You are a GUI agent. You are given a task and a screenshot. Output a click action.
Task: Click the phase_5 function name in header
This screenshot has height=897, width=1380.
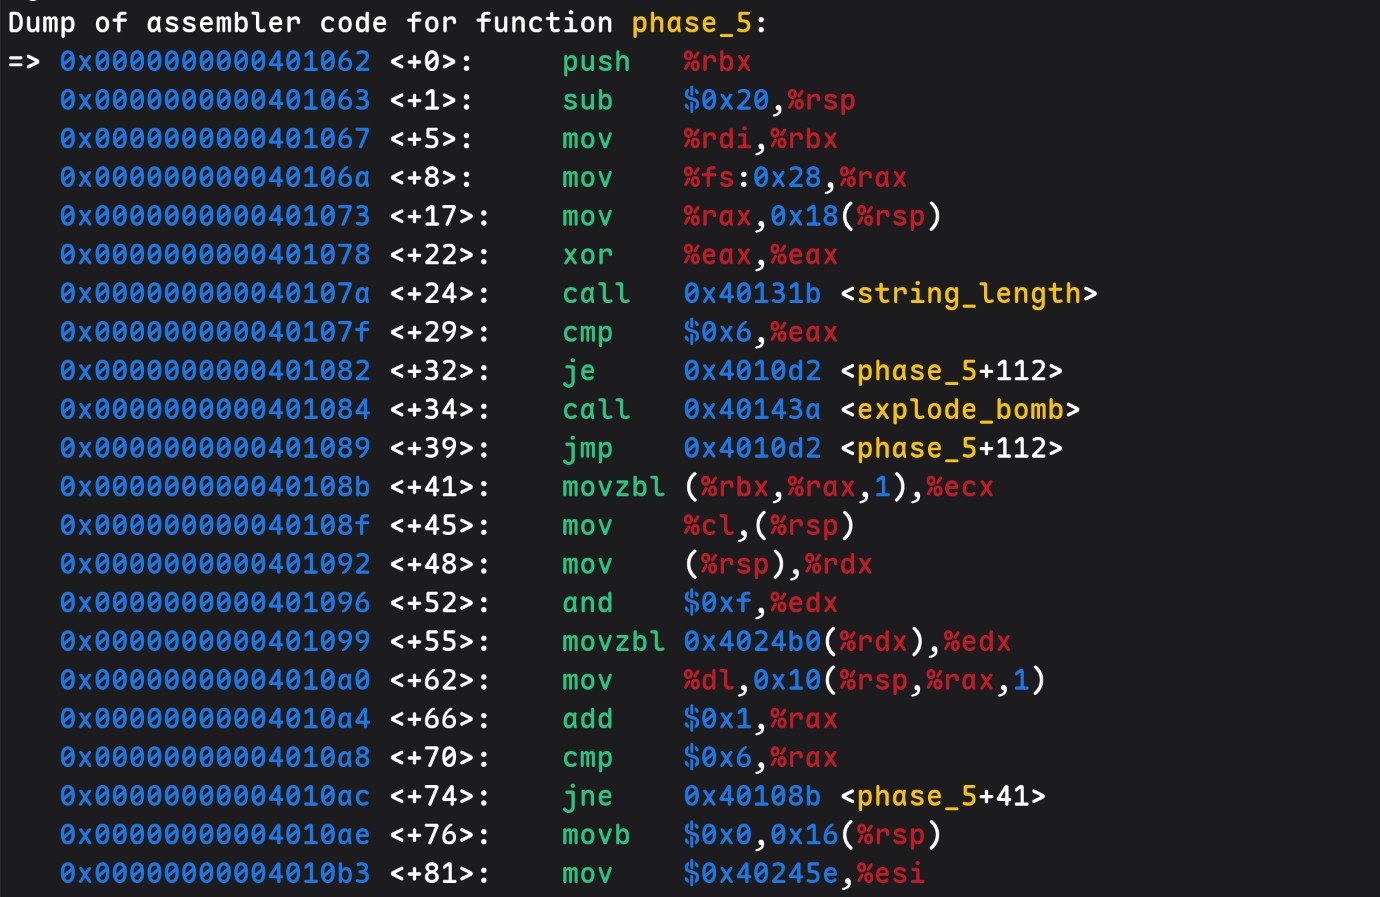[691, 24]
